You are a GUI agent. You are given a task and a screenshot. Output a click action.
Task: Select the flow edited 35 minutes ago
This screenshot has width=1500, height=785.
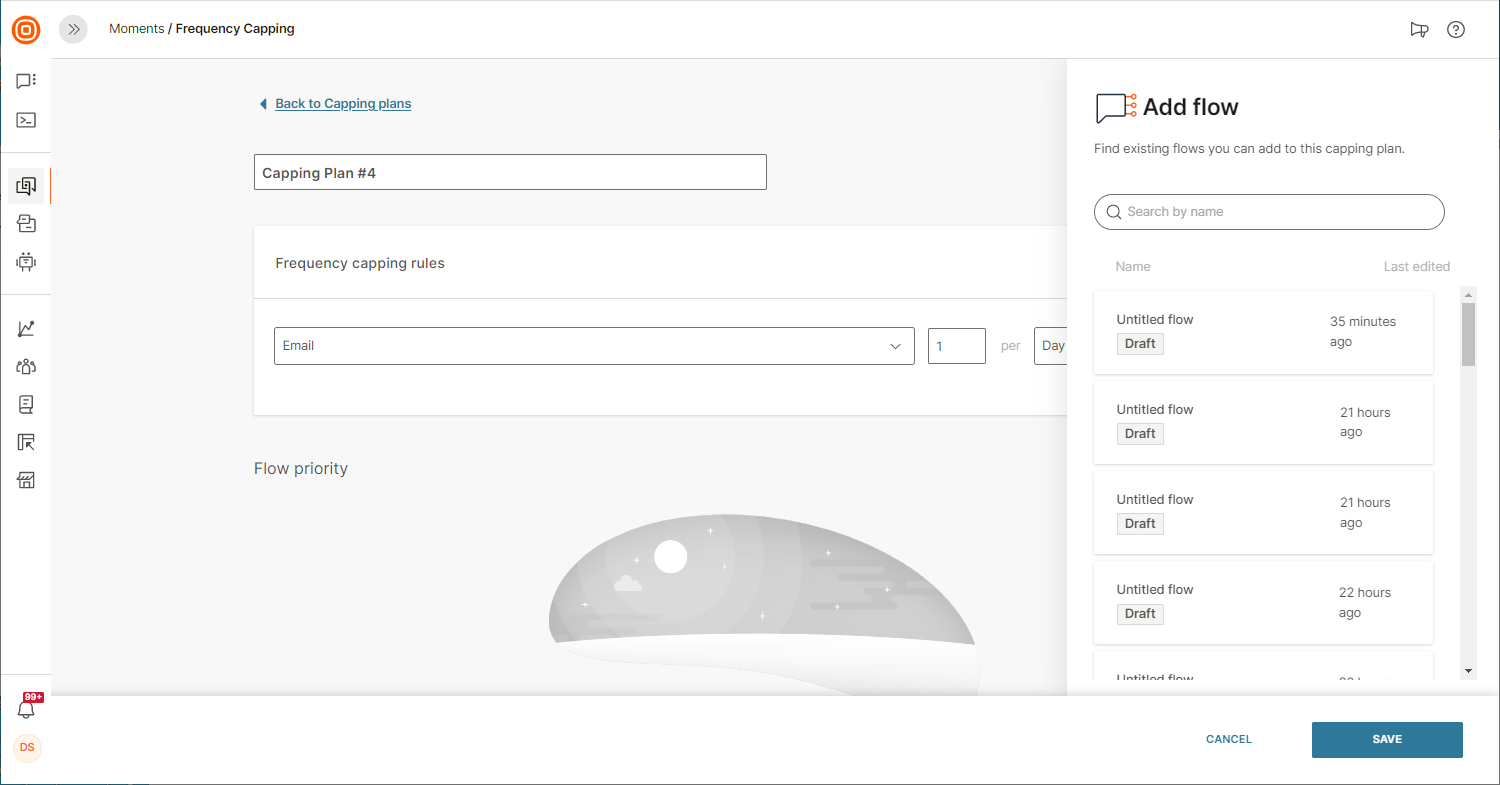coord(1262,332)
